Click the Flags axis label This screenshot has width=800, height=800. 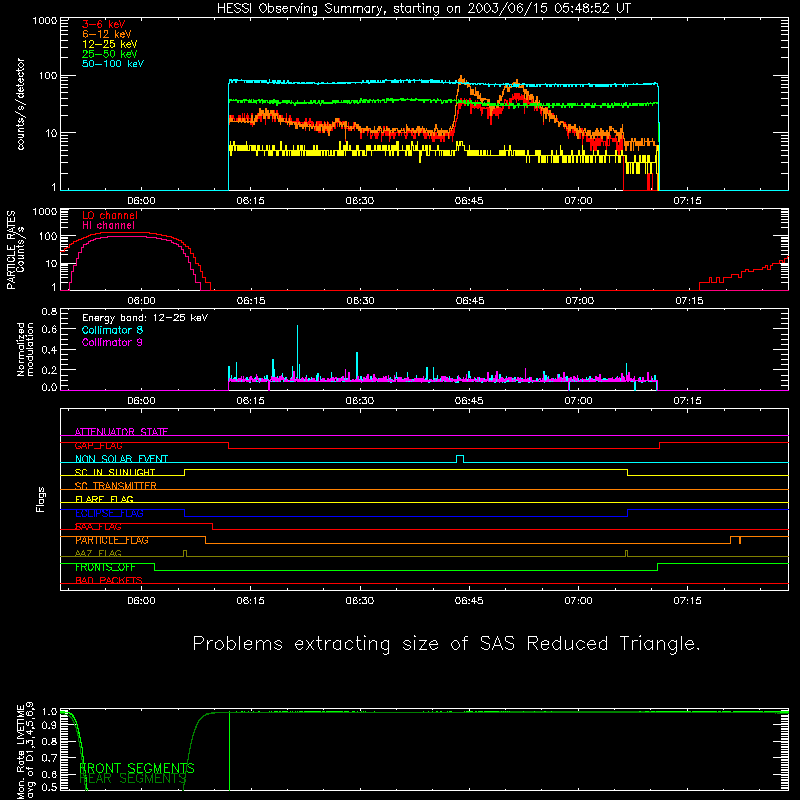pos(41,499)
